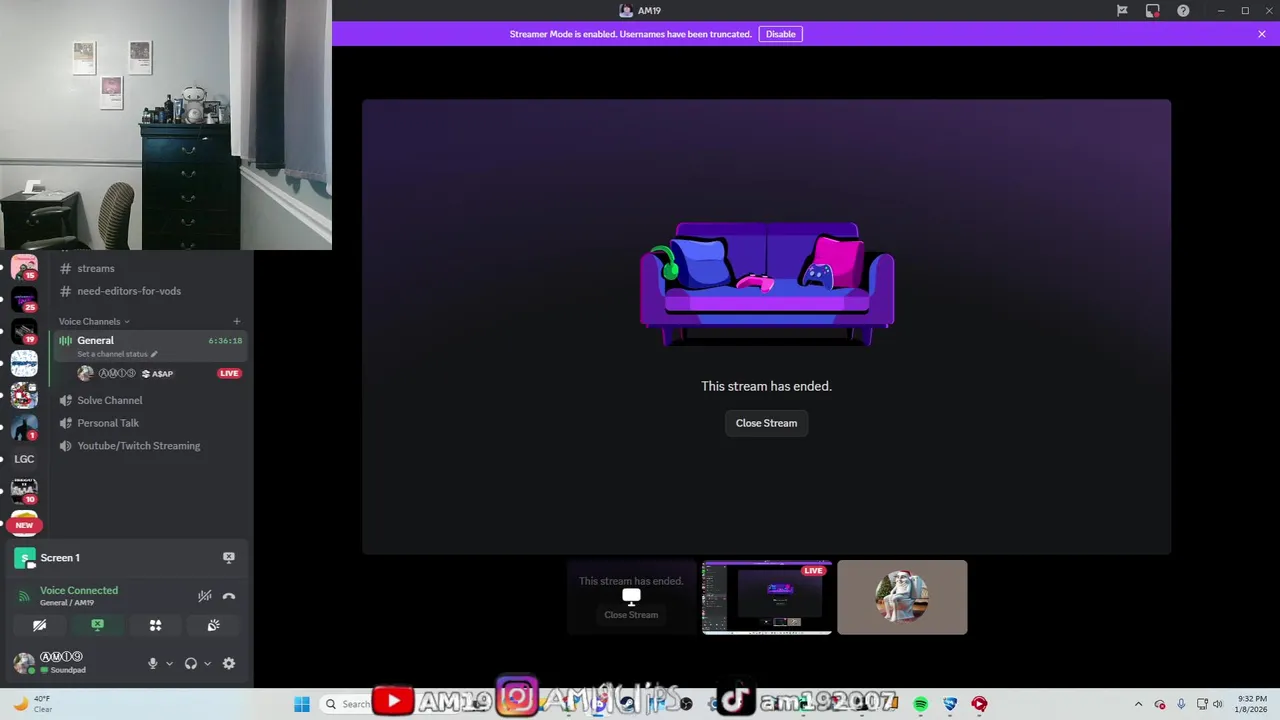This screenshot has width=1280, height=720.
Task: Open the Activities launcher button
Action: (155, 625)
